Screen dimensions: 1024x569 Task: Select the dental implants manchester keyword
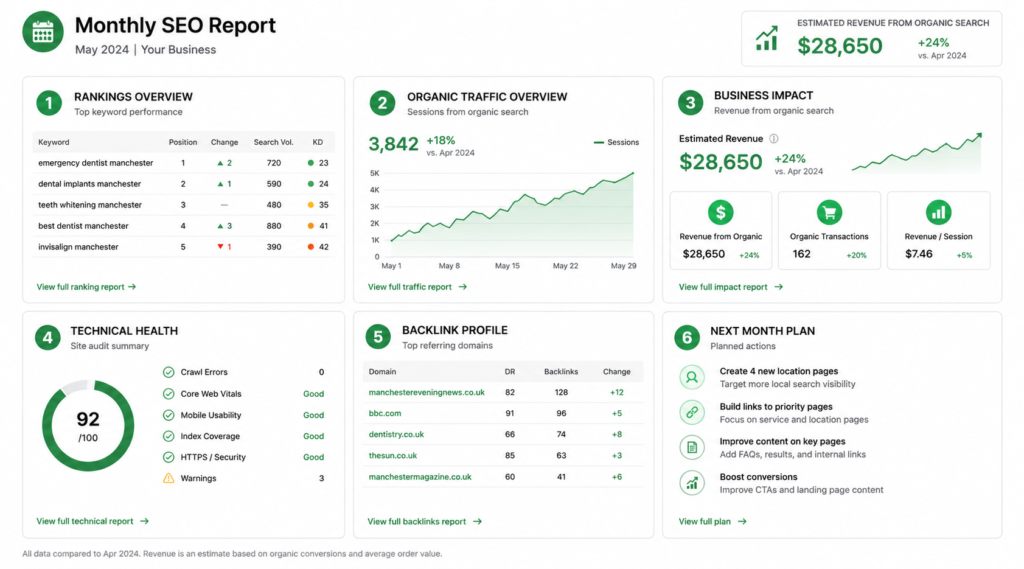click(89, 184)
